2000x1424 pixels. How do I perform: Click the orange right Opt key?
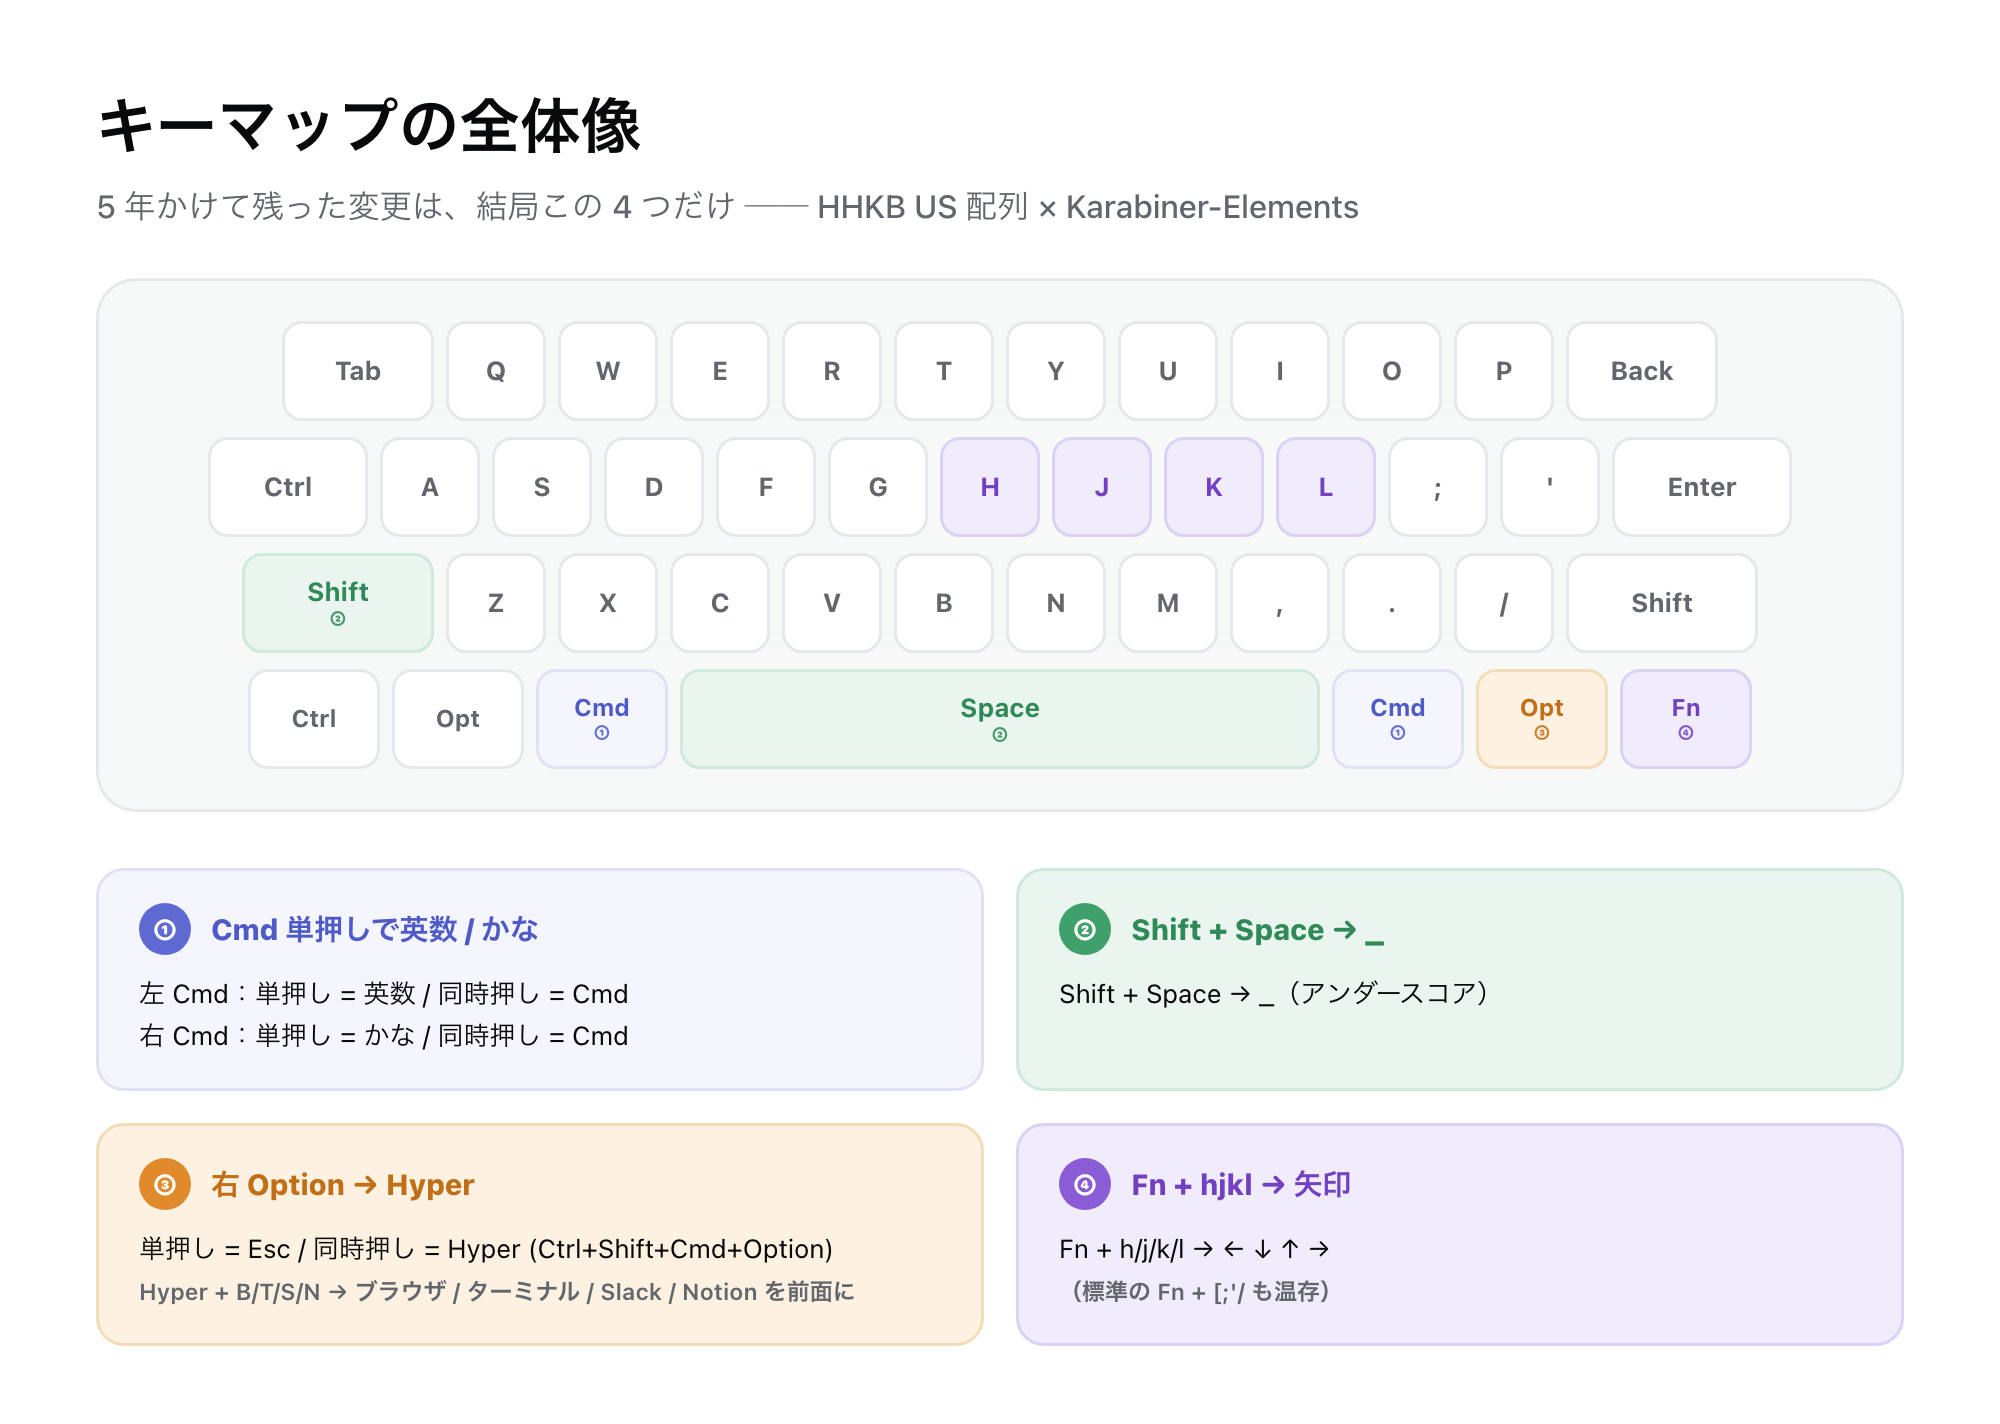coord(1542,719)
